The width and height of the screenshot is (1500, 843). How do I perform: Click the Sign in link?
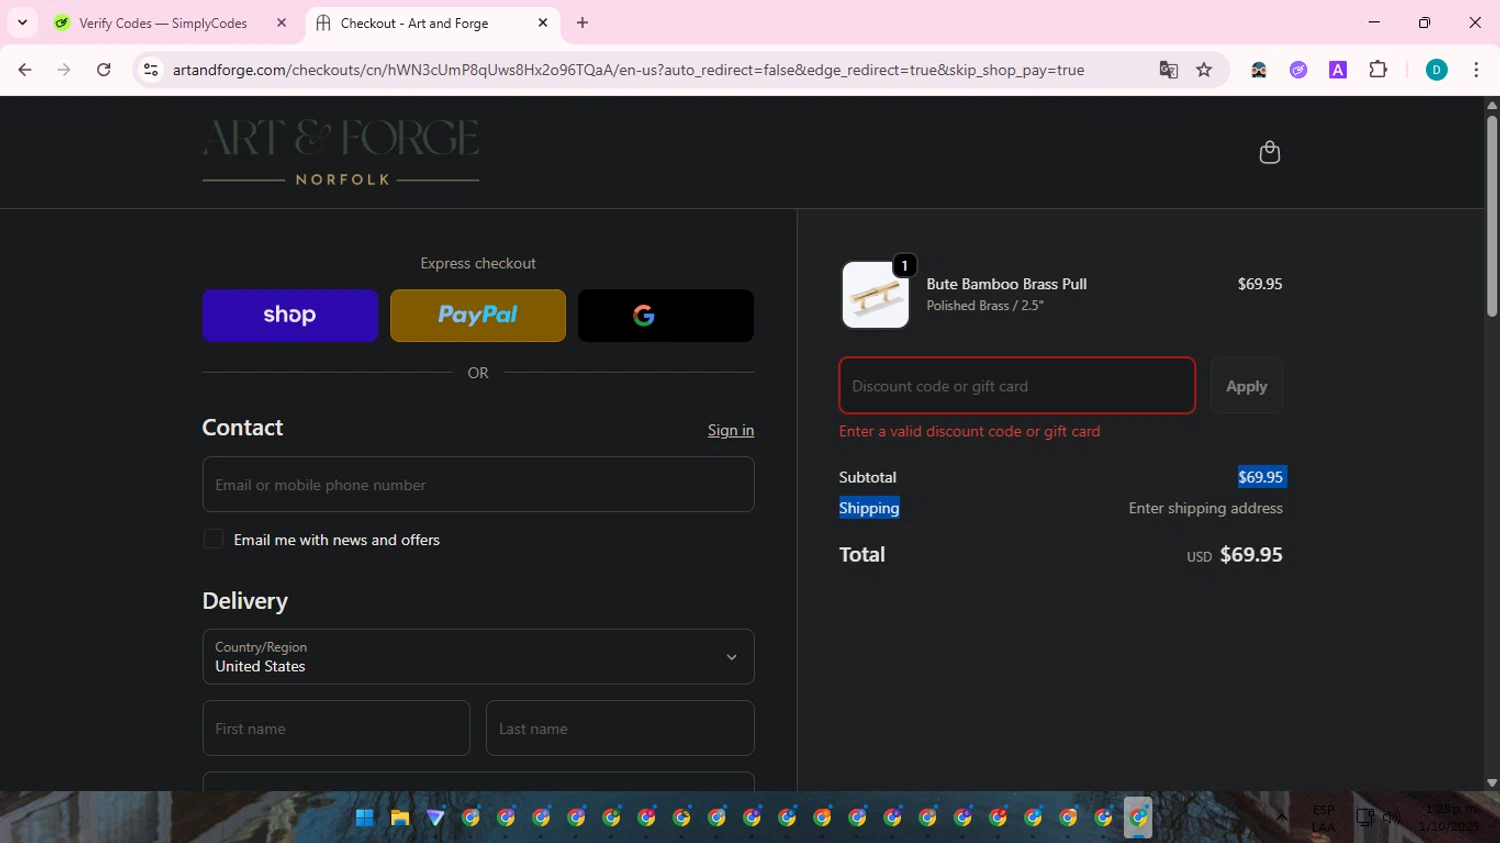tap(731, 430)
